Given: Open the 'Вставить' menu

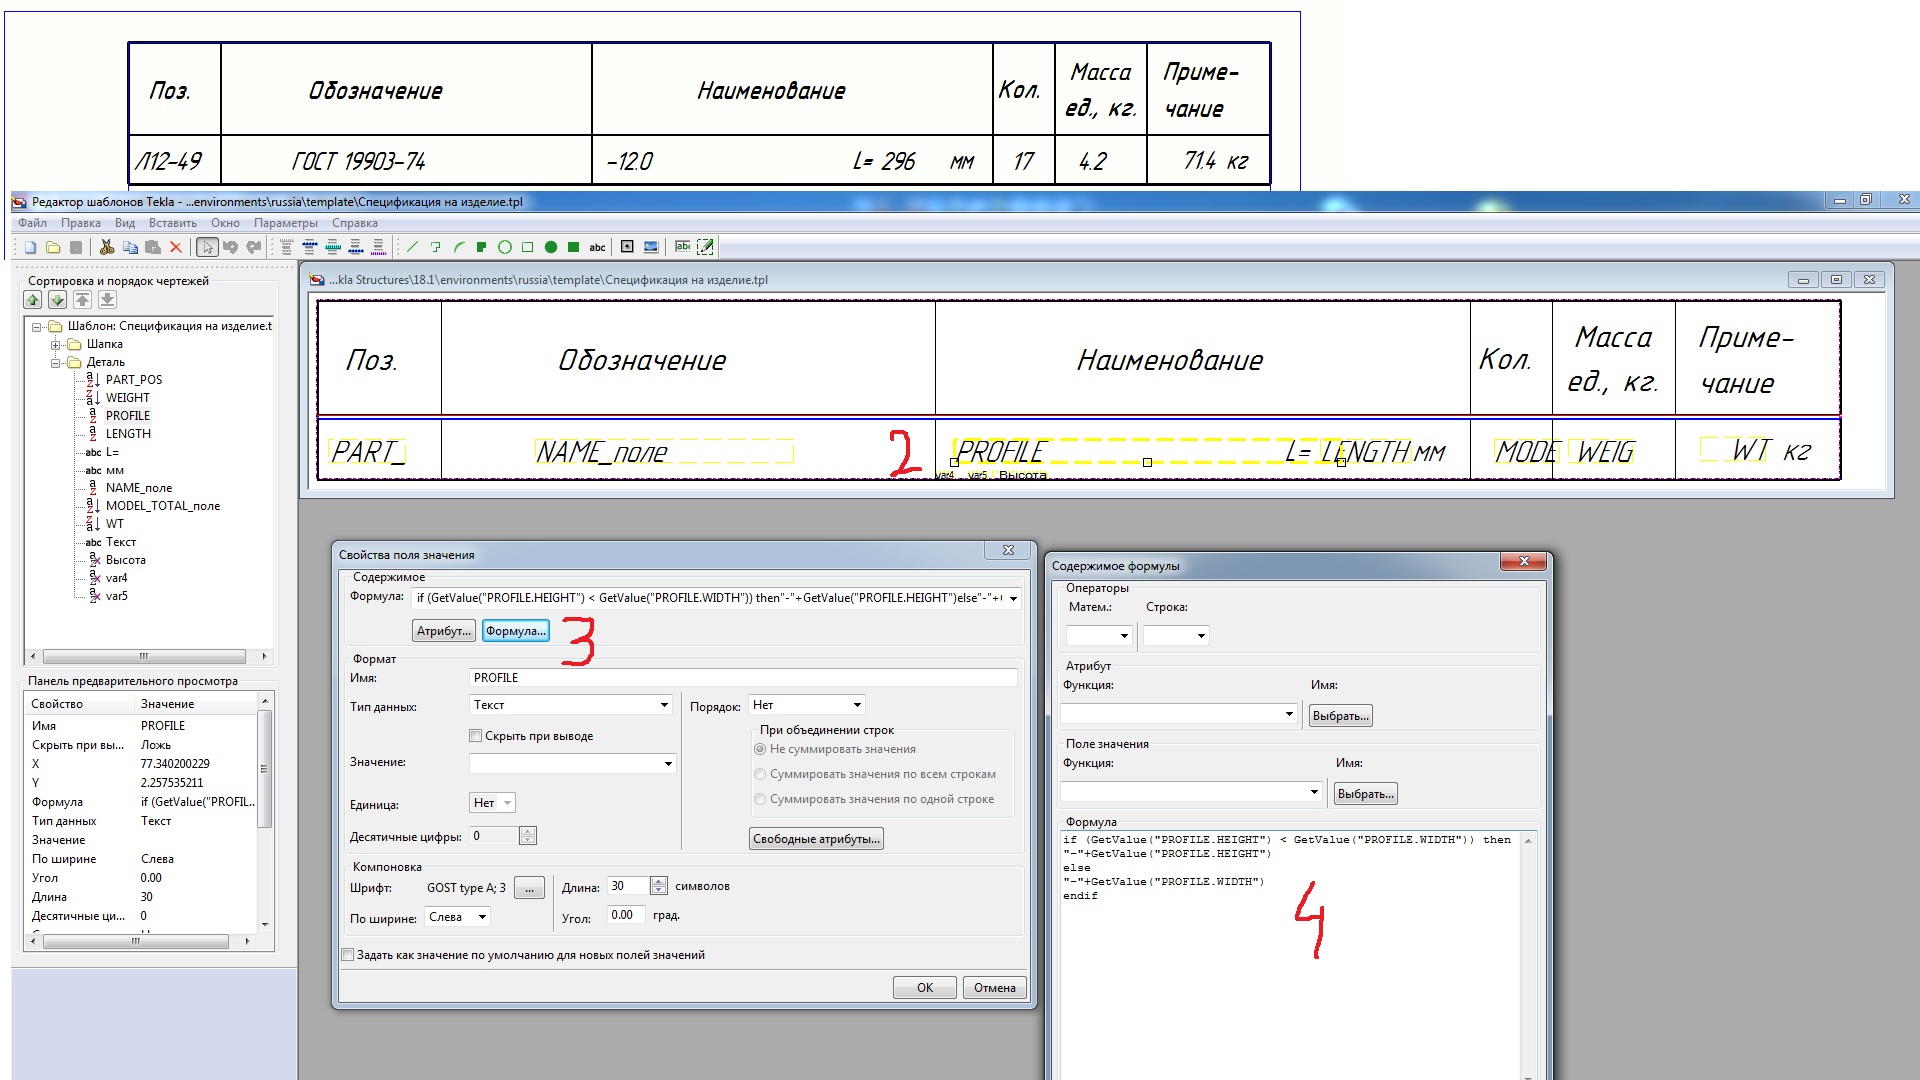Looking at the screenshot, I should click(172, 223).
